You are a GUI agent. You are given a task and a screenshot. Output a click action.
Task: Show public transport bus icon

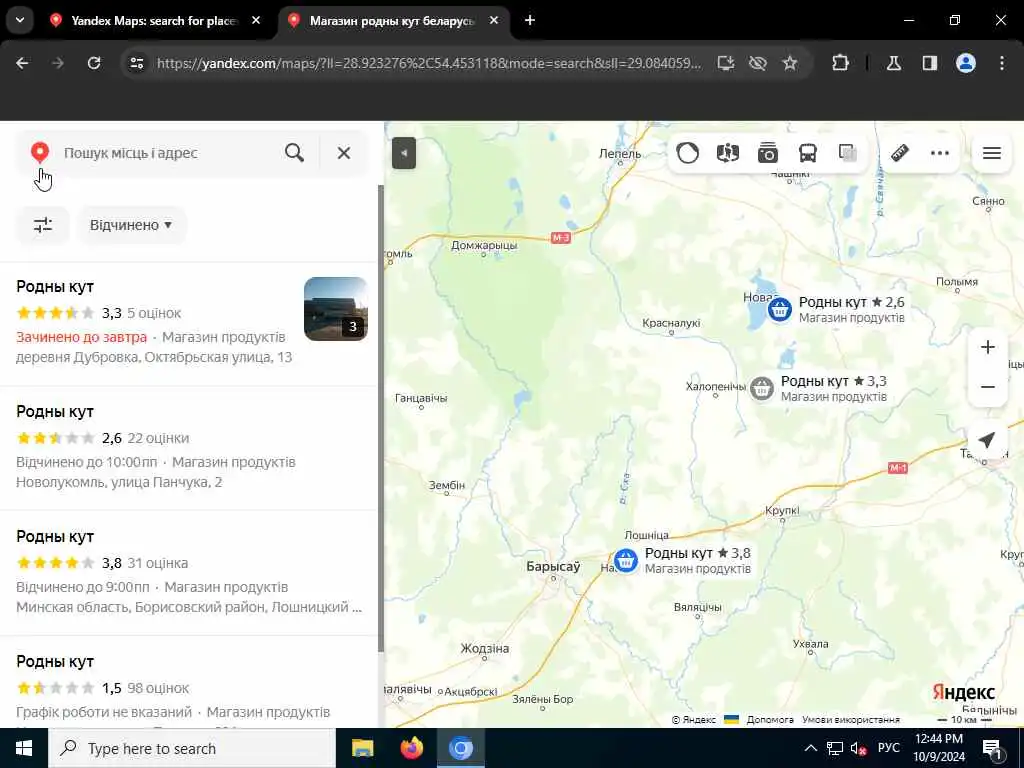pyautogui.click(x=808, y=153)
